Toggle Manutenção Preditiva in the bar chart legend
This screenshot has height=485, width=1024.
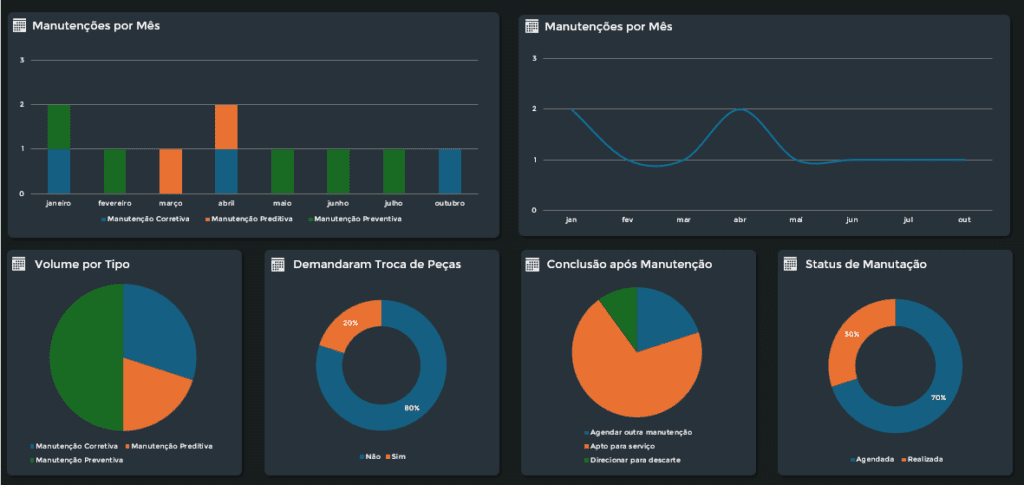249,219
